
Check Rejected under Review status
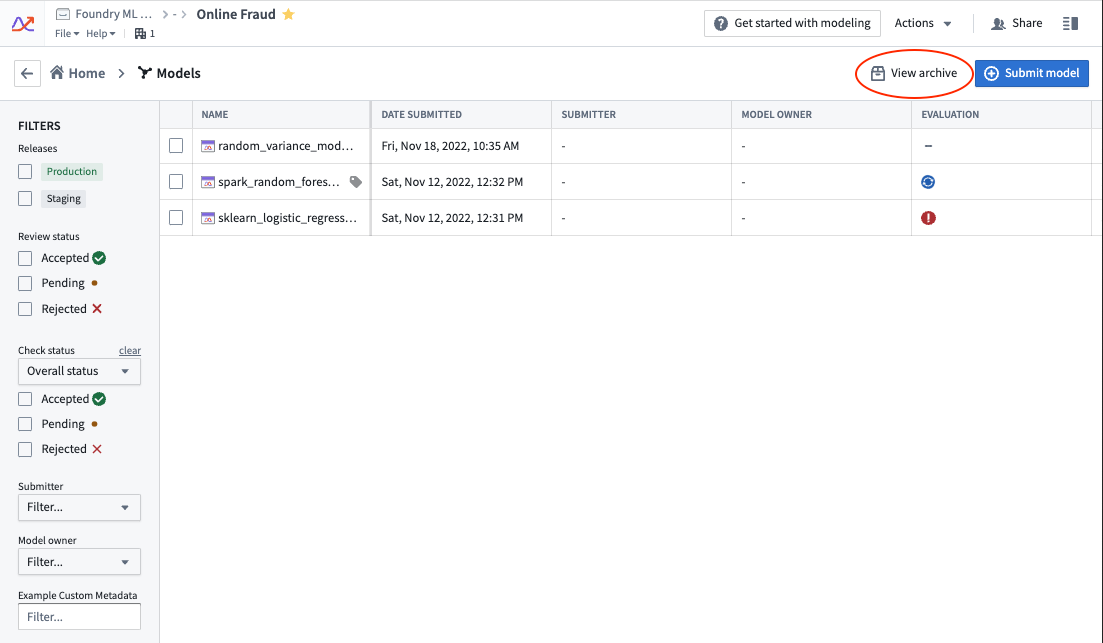(x=25, y=309)
